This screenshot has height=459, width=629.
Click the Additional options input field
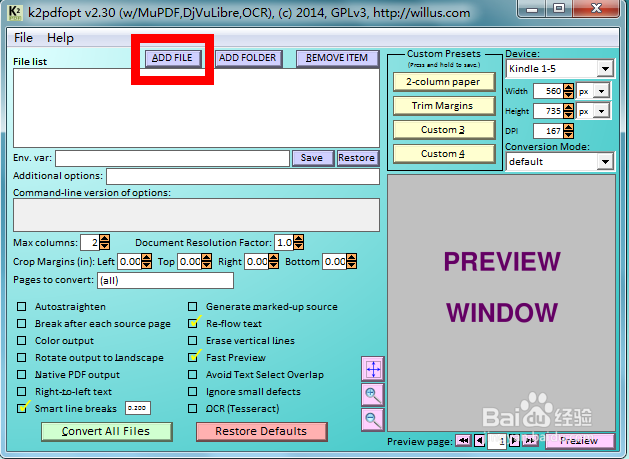tap(243, 176)
